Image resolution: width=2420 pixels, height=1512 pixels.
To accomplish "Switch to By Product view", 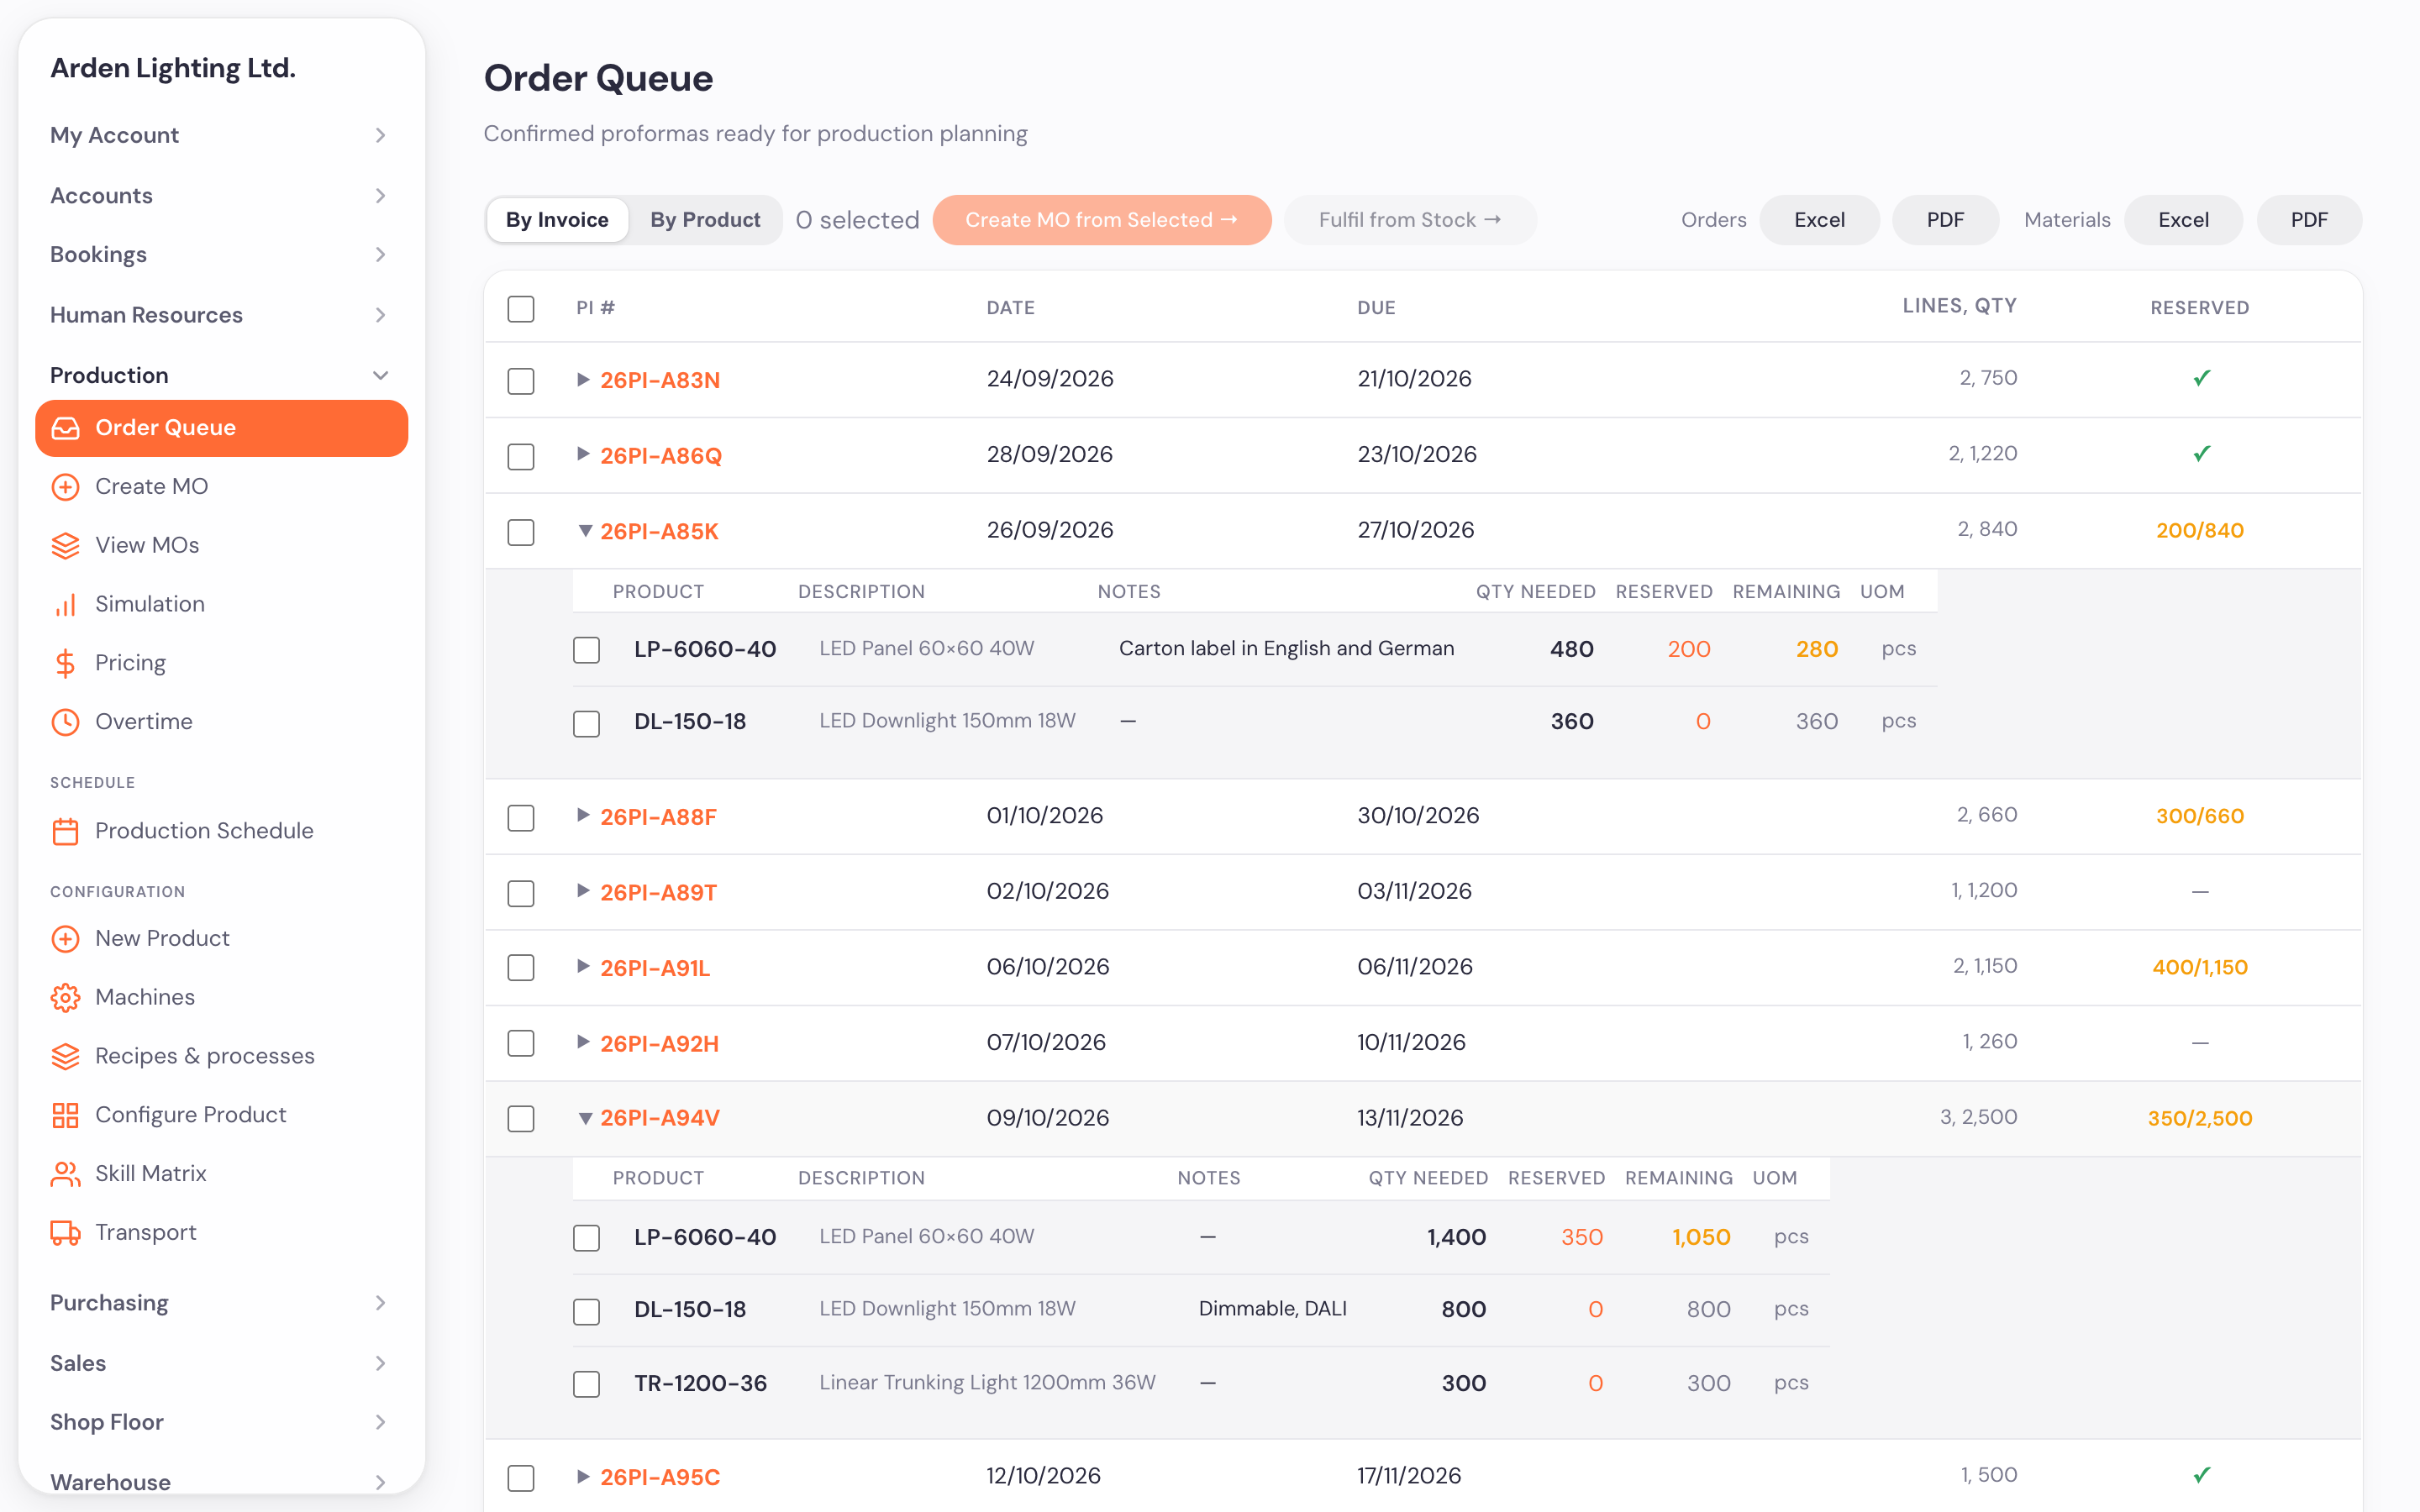I will click(x=705, y=220).
